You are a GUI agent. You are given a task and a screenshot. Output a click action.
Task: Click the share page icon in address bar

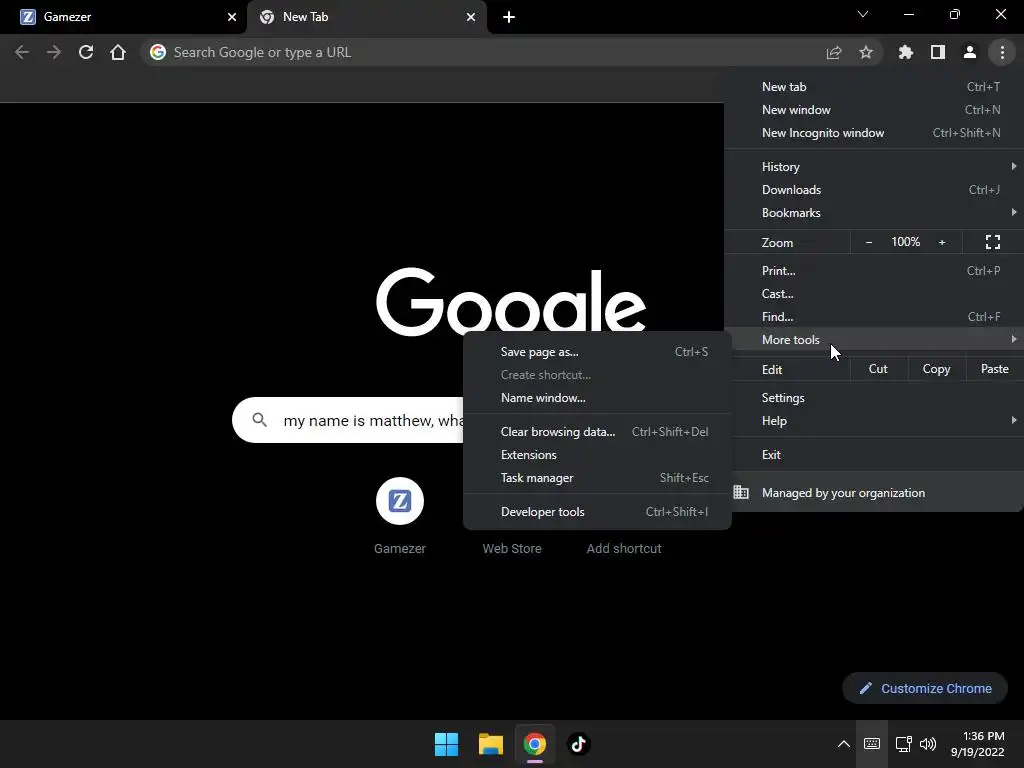[x=833, y=52]
